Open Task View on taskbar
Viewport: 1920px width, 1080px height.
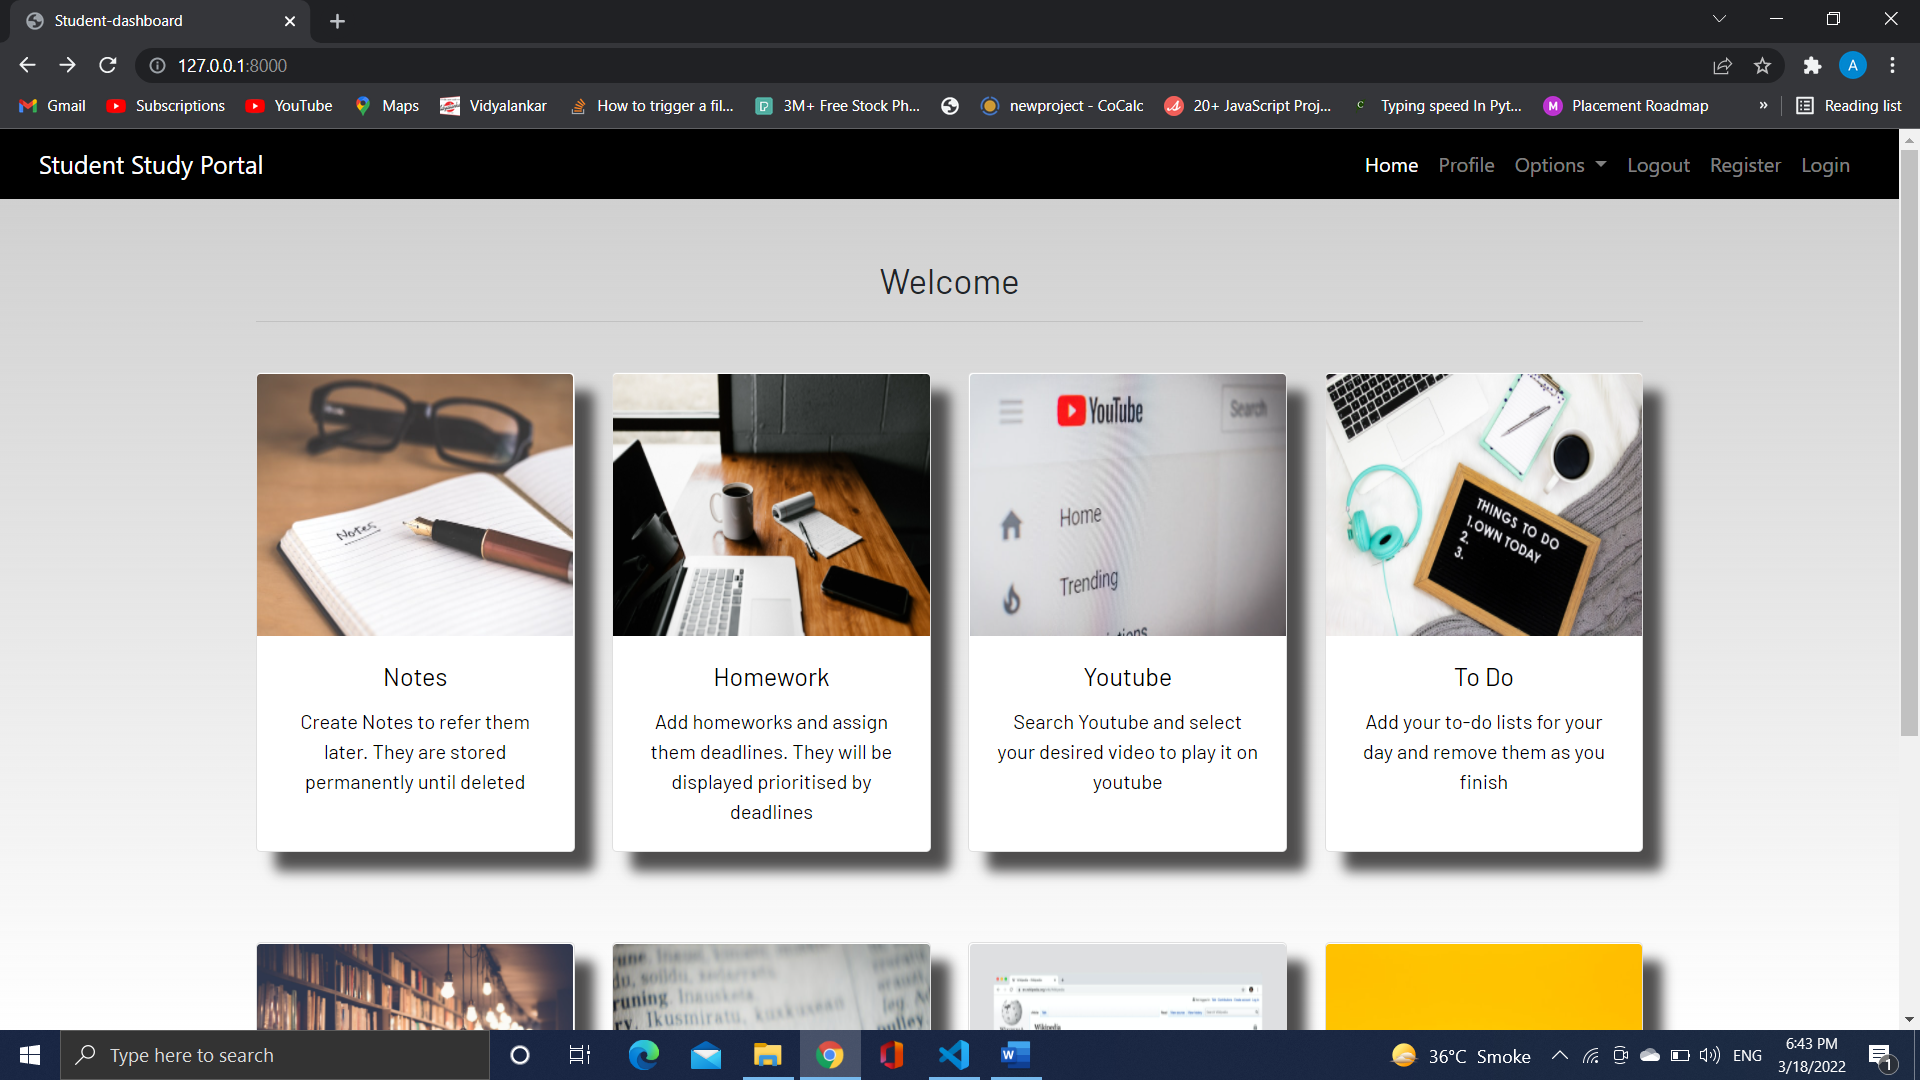point(580,1055)
